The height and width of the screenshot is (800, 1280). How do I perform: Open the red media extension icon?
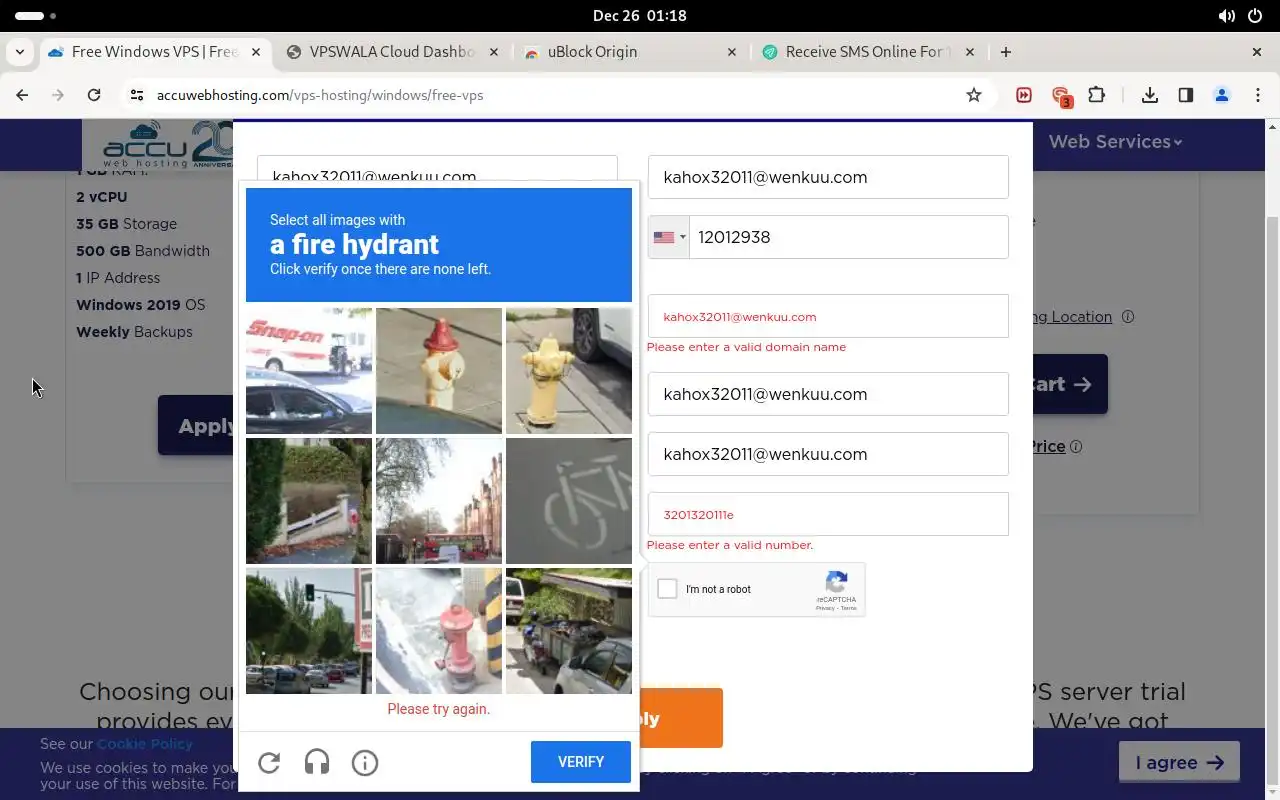tap(1024, 95)
